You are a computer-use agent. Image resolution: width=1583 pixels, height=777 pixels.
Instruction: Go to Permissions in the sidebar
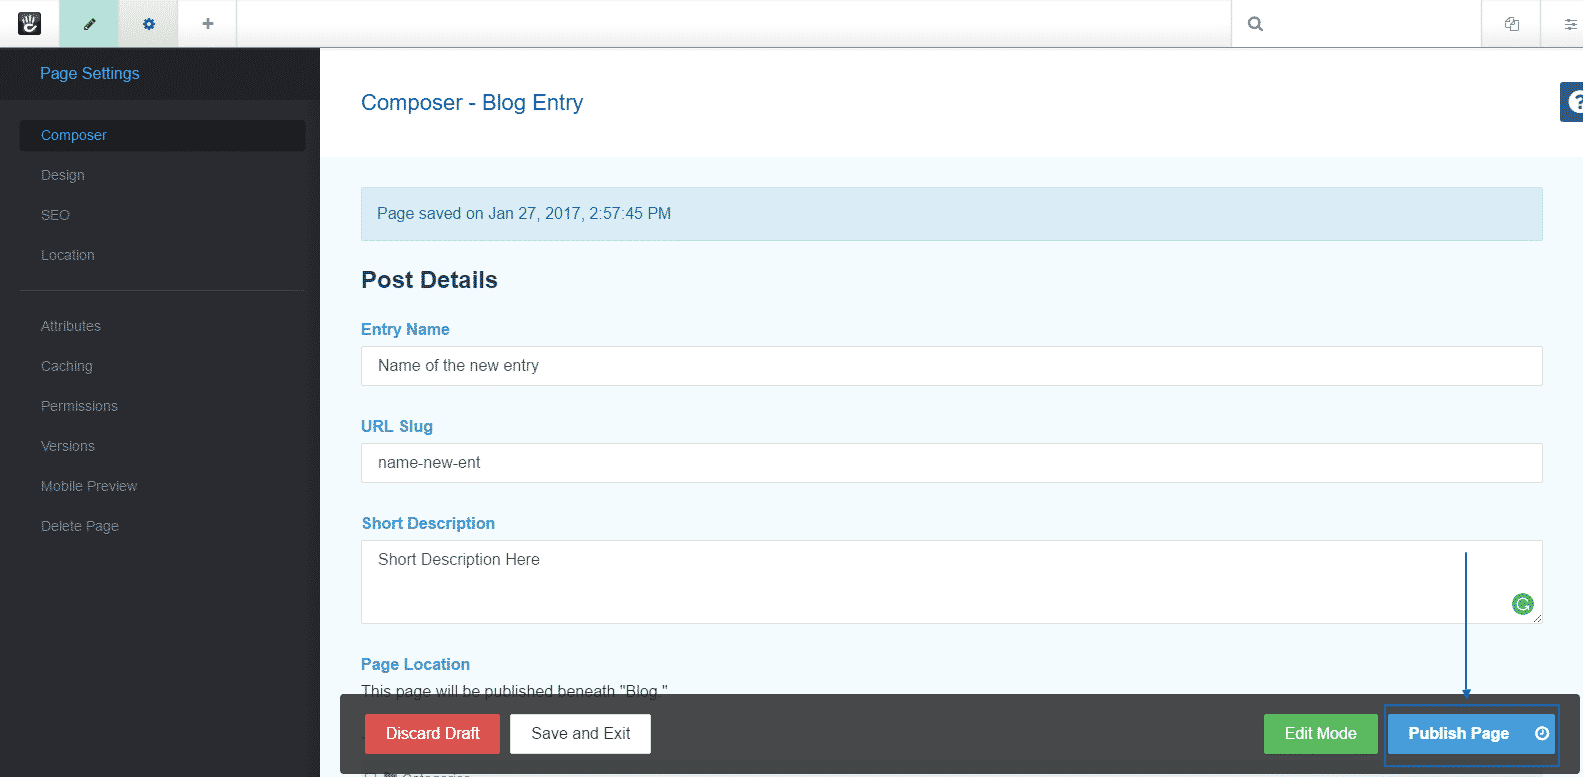[79, 406]
